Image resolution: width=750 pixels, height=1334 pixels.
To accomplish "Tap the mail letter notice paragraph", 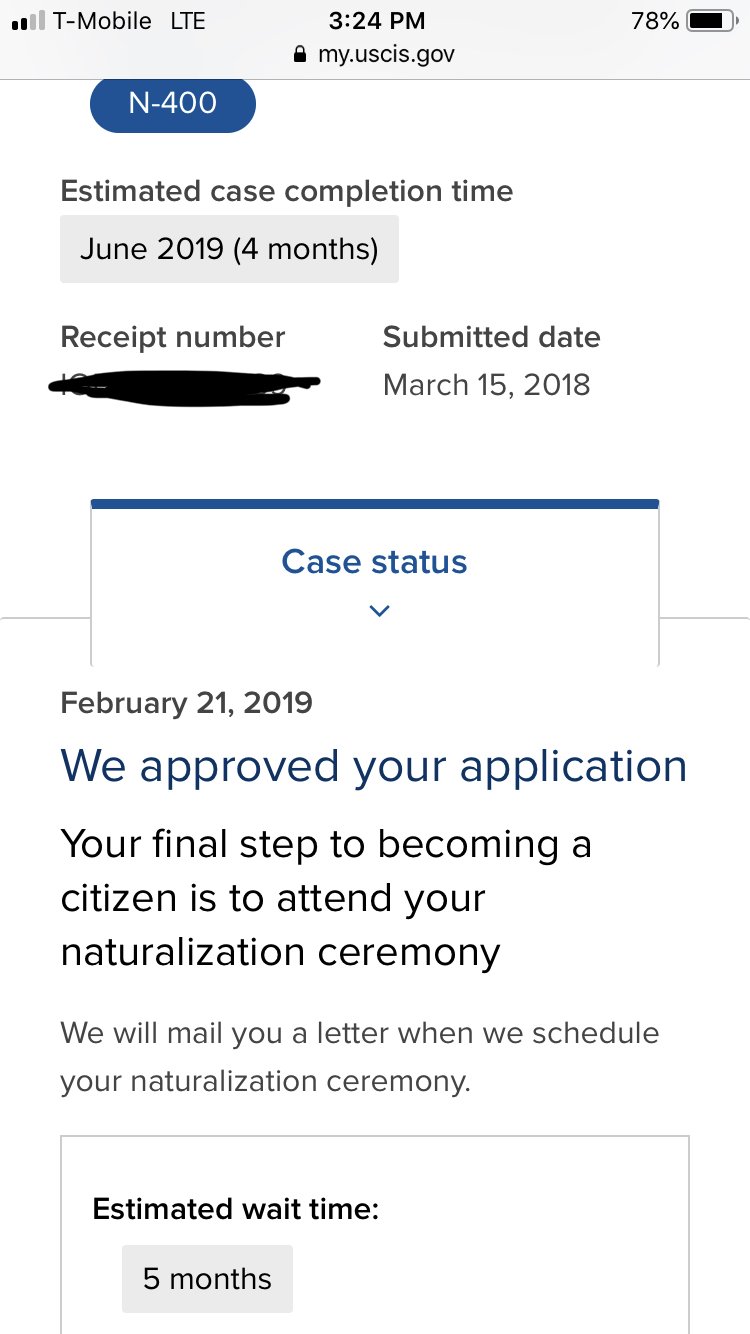I will [x=360, y=1057].
